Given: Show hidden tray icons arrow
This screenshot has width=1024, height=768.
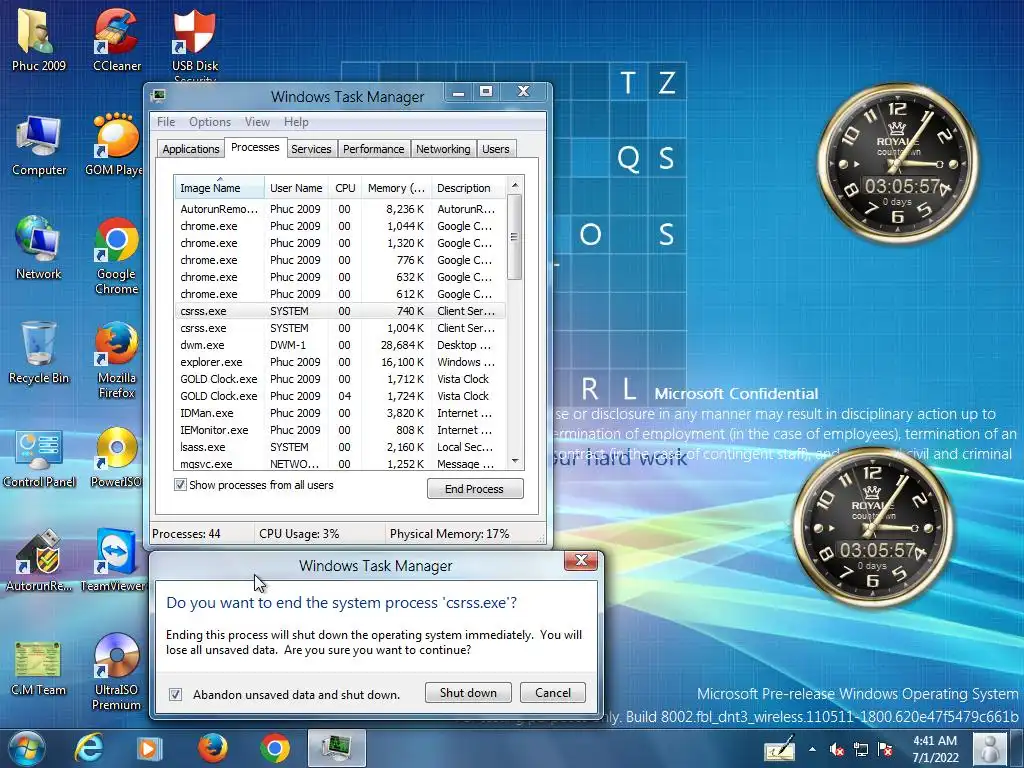Looking at the screenshot, I should click(812, 750).
